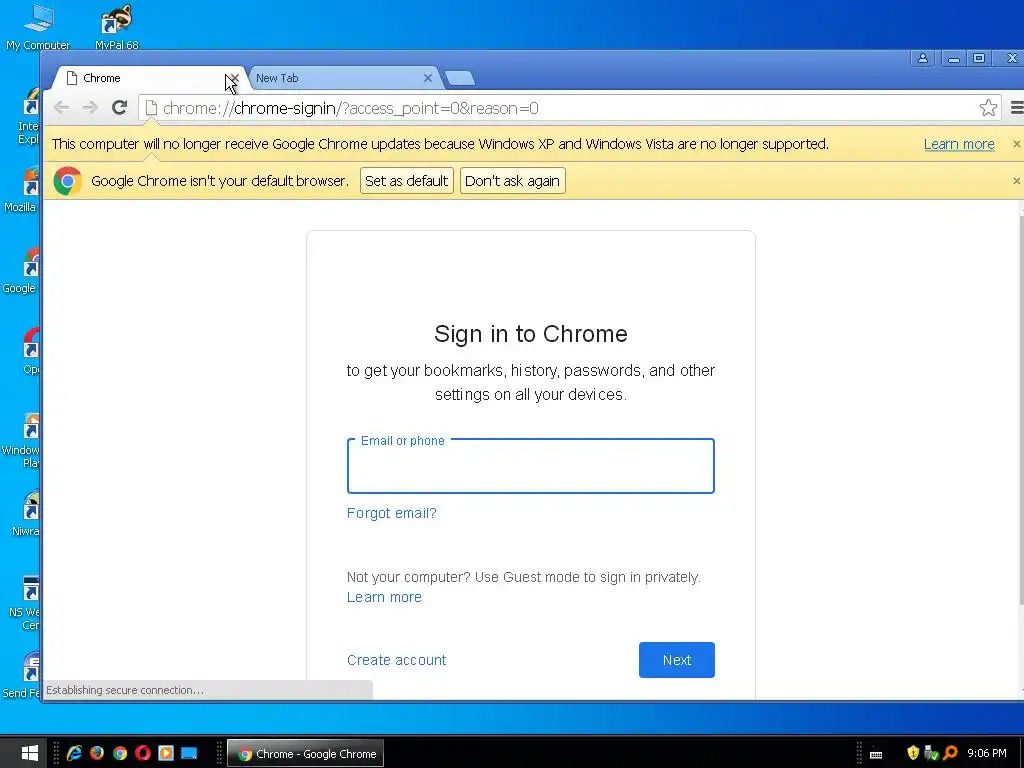Open the Windows Start button

coord(29,753)
